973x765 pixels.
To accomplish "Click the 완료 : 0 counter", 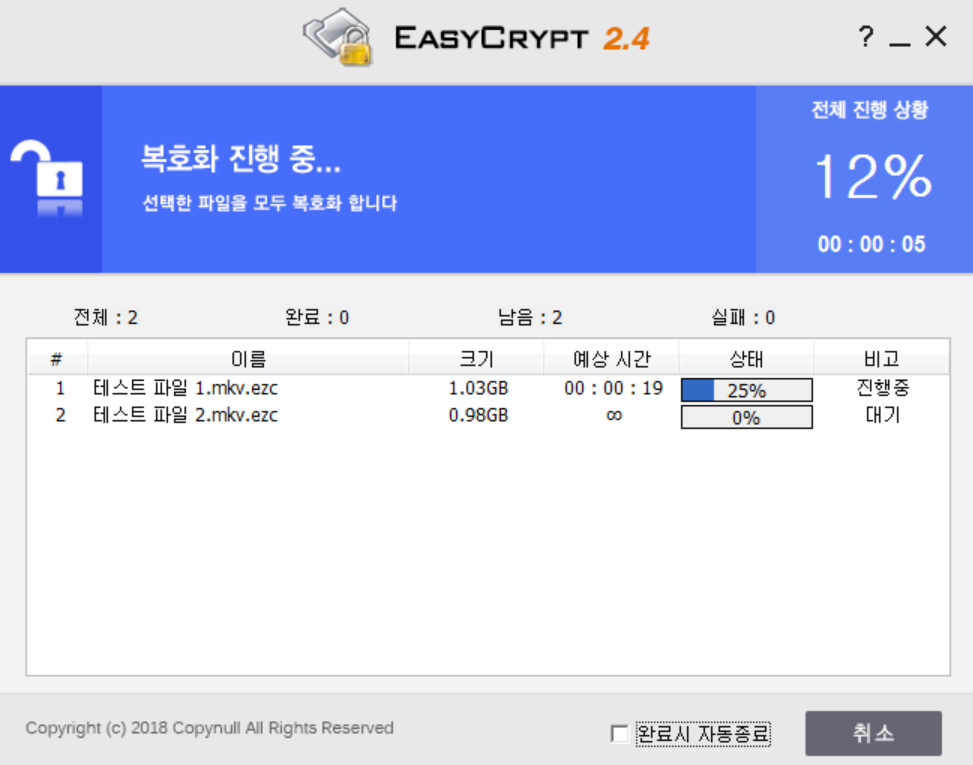I will 317,318.
